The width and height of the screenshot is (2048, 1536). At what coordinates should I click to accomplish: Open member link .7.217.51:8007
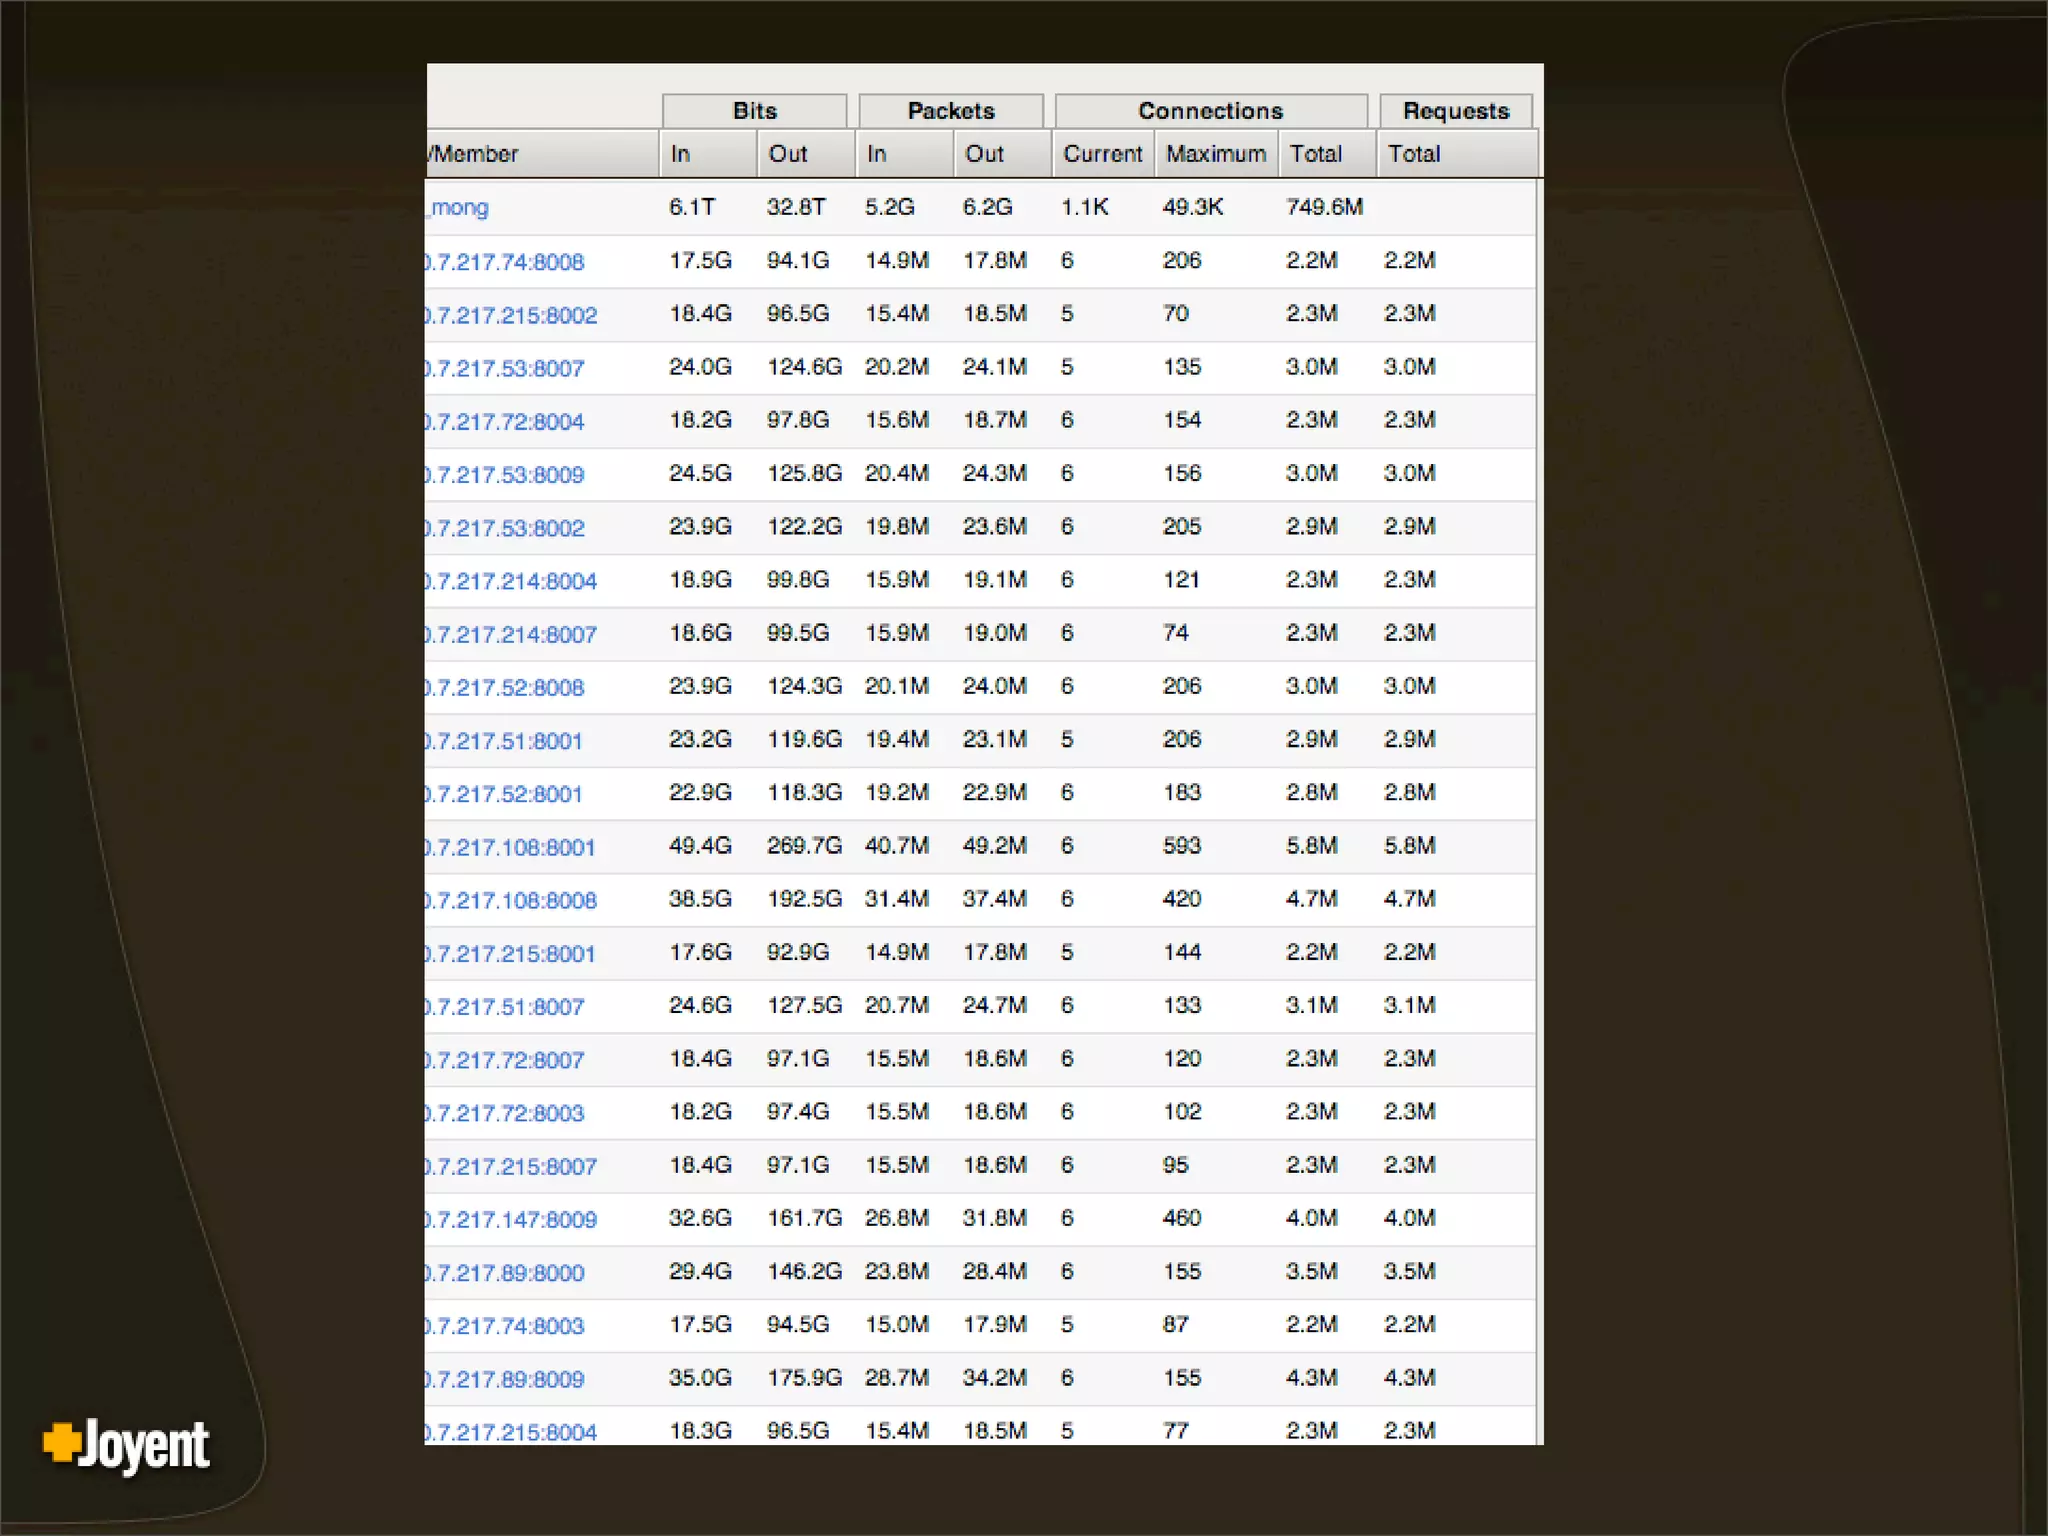[505, 1007]
